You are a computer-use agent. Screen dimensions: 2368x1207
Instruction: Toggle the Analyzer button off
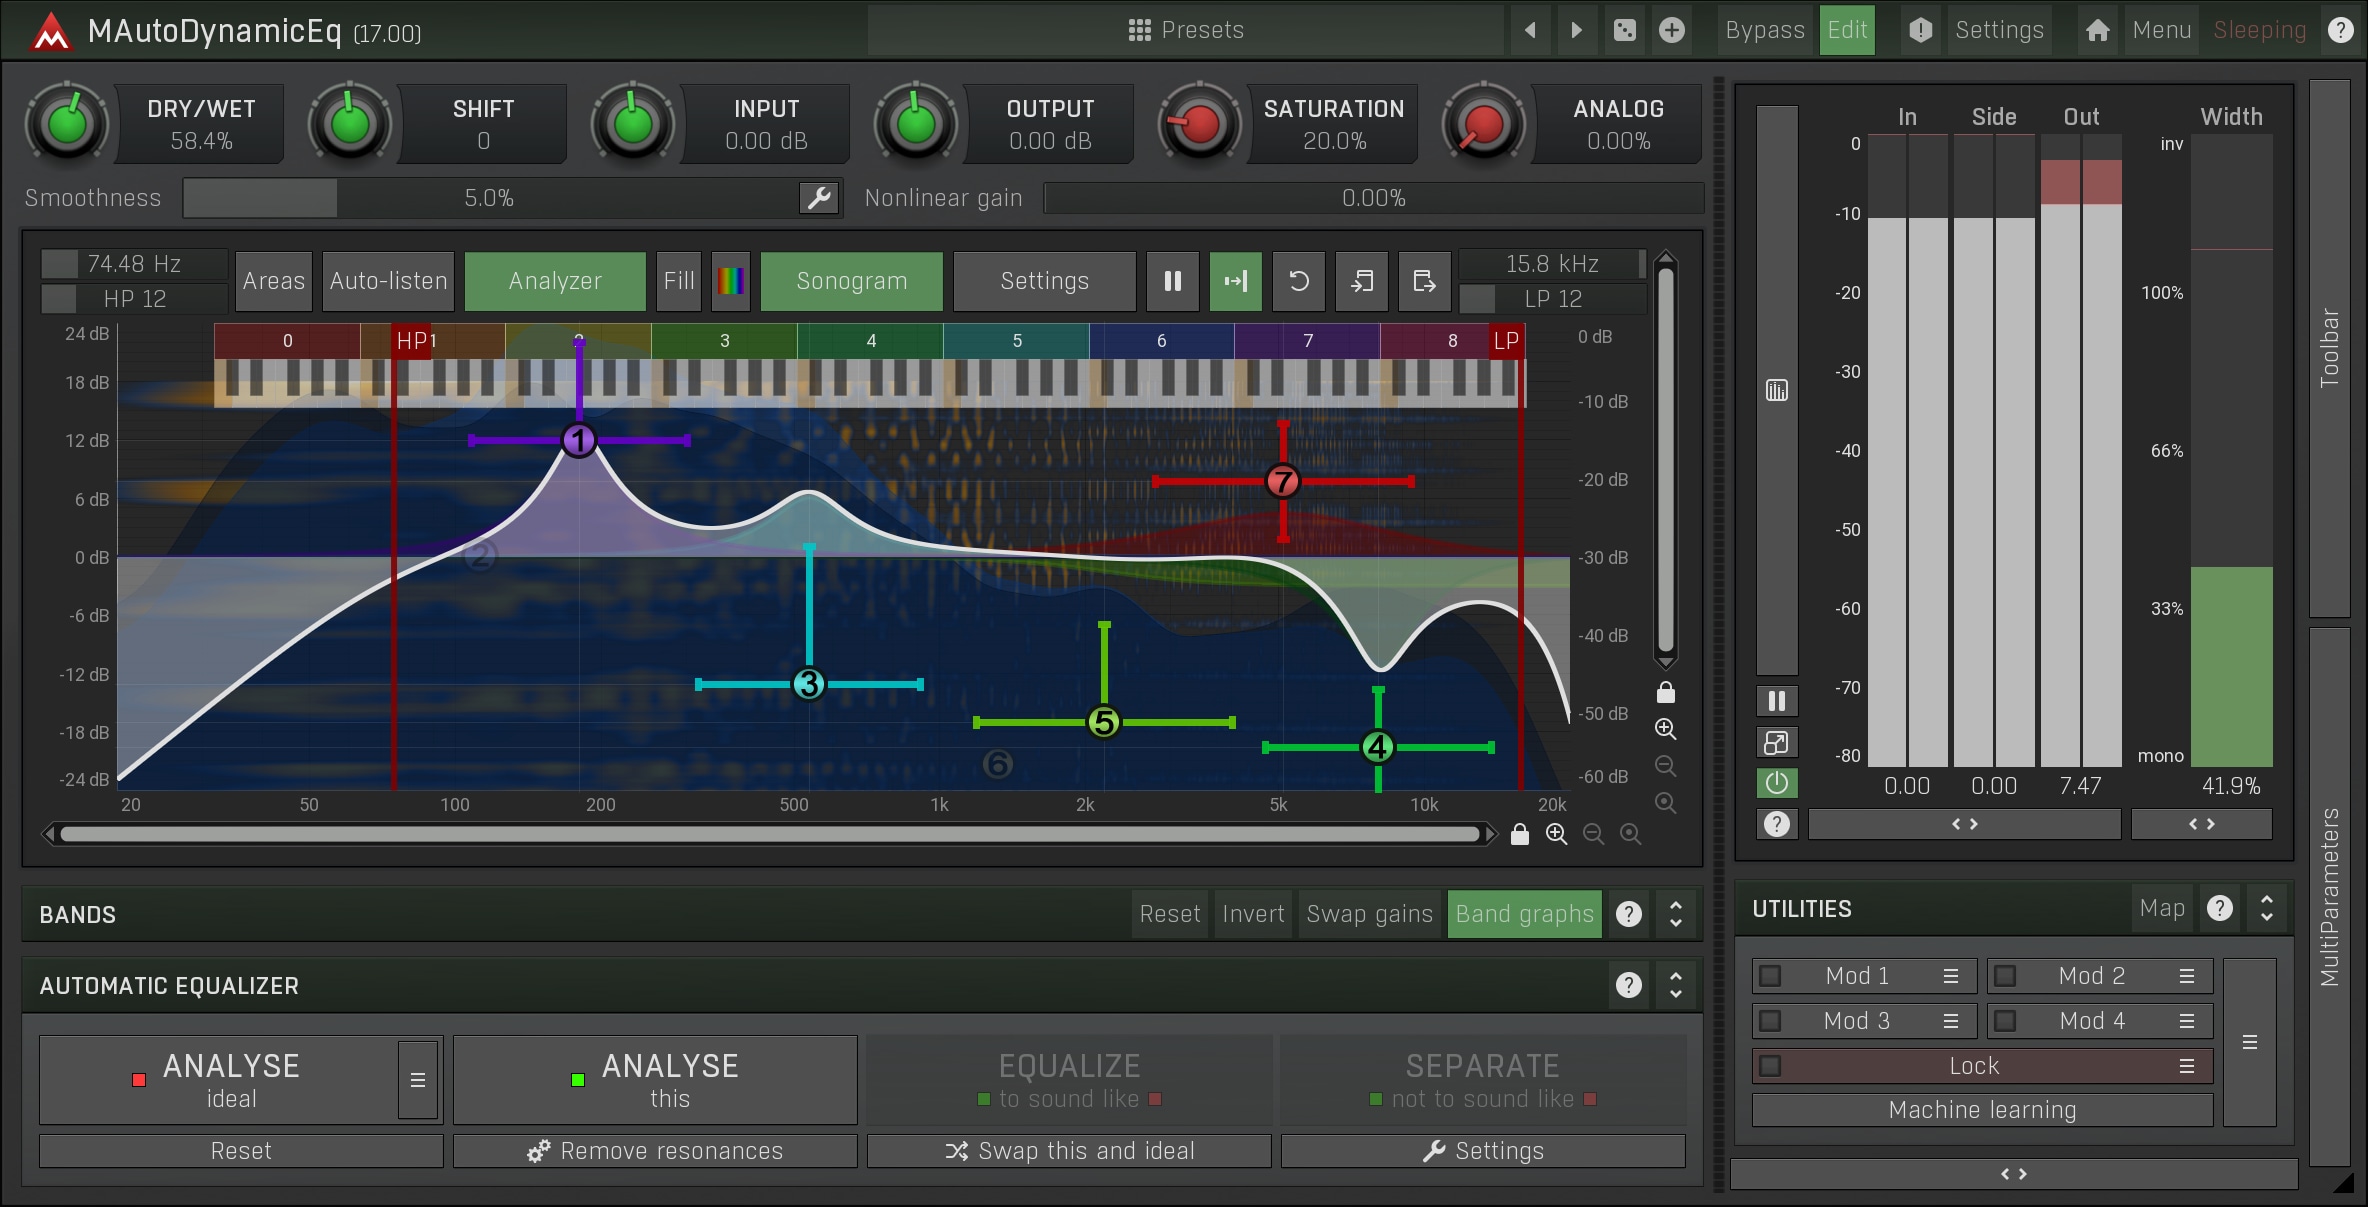pyautogui.click(x=555, y=281)
